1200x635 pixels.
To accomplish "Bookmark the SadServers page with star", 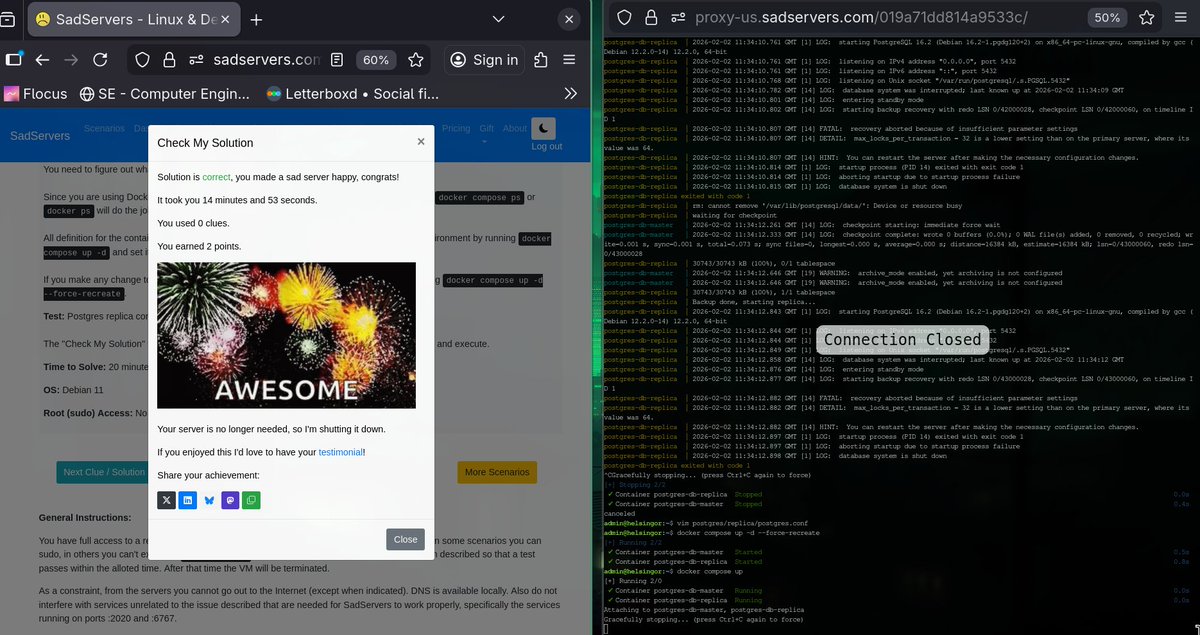I will [x=415, y=60].
